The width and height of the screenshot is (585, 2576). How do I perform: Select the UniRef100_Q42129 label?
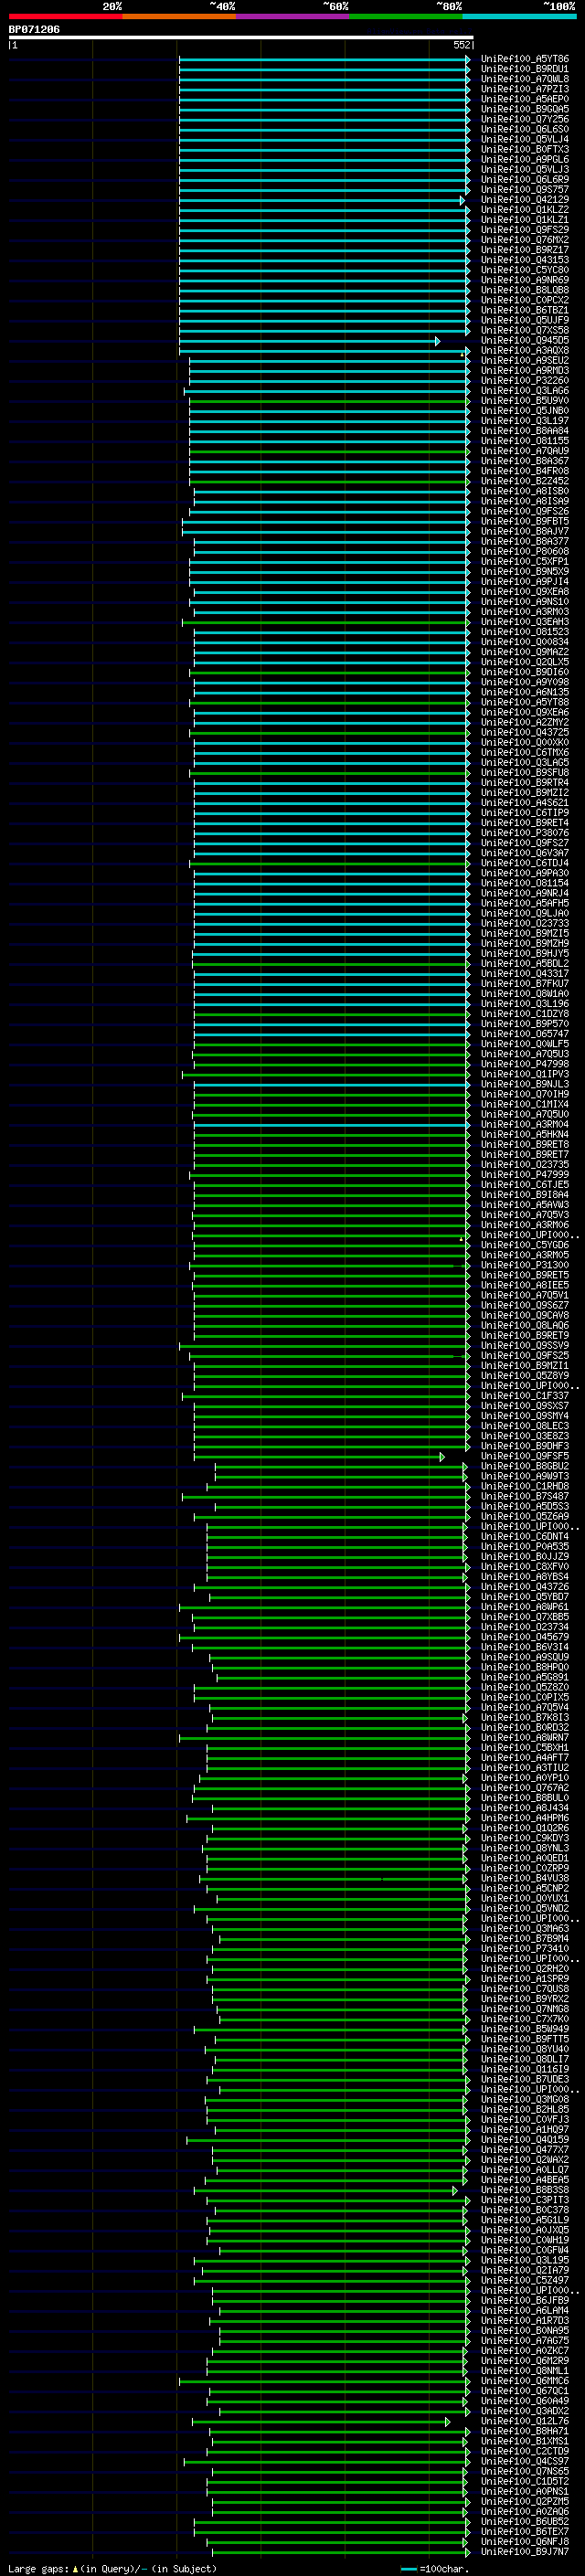point(525,200)
